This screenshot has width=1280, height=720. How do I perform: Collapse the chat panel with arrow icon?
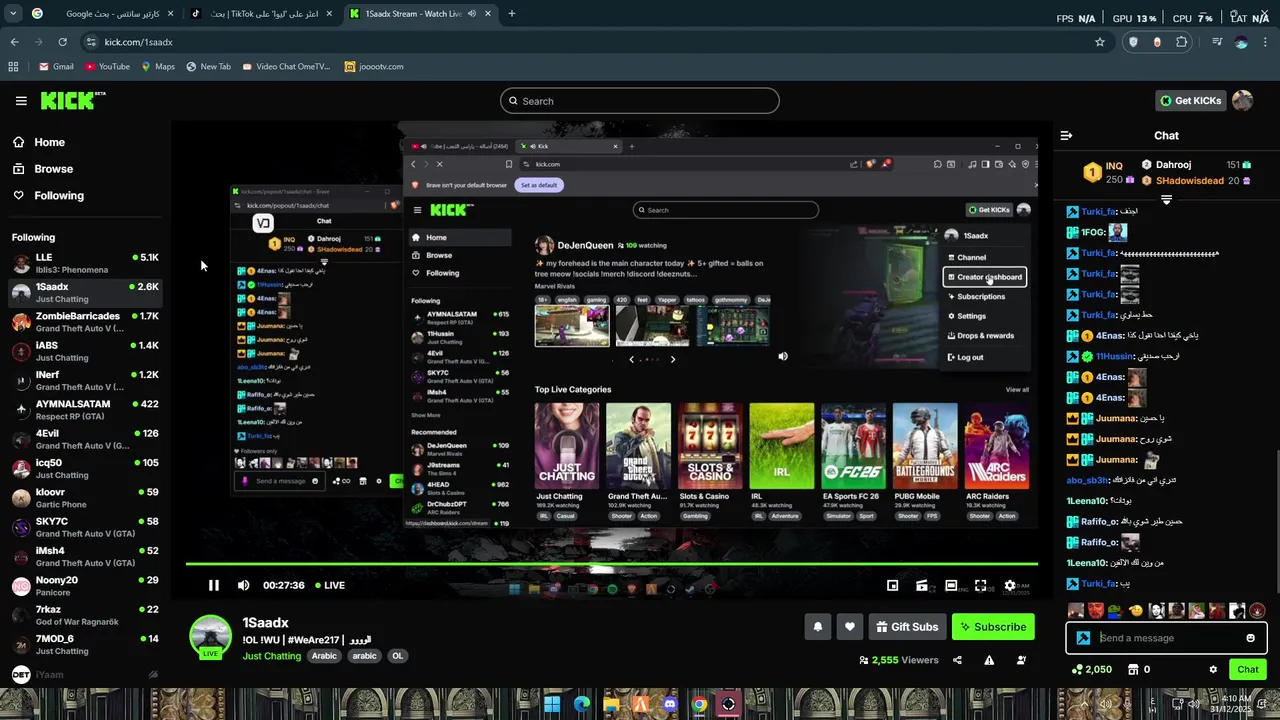[x=1066, y=135]
